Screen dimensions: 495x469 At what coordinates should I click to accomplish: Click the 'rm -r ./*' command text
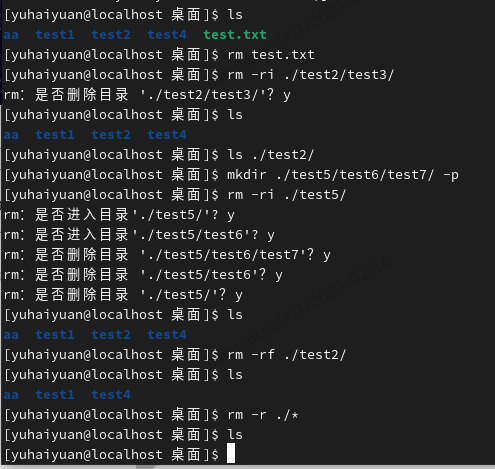click(263, 415)
